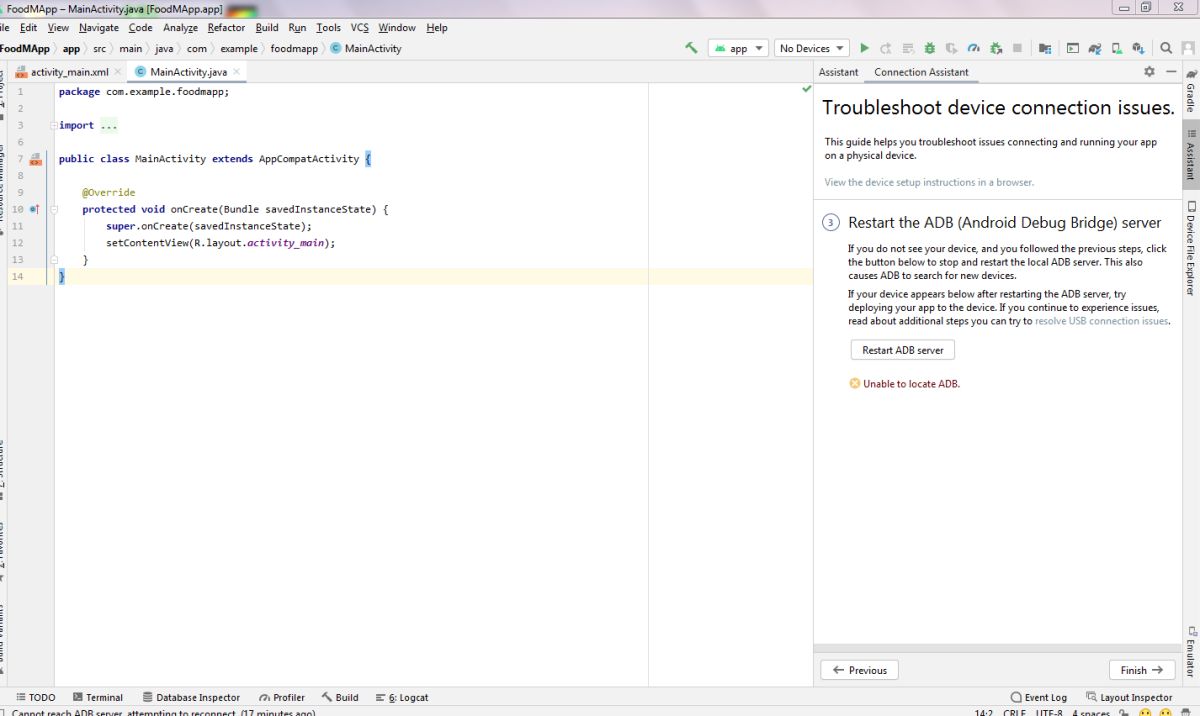The image size is (1200, 716).
Task: Open the Refactor menu
Action: (x=226, y=28)
